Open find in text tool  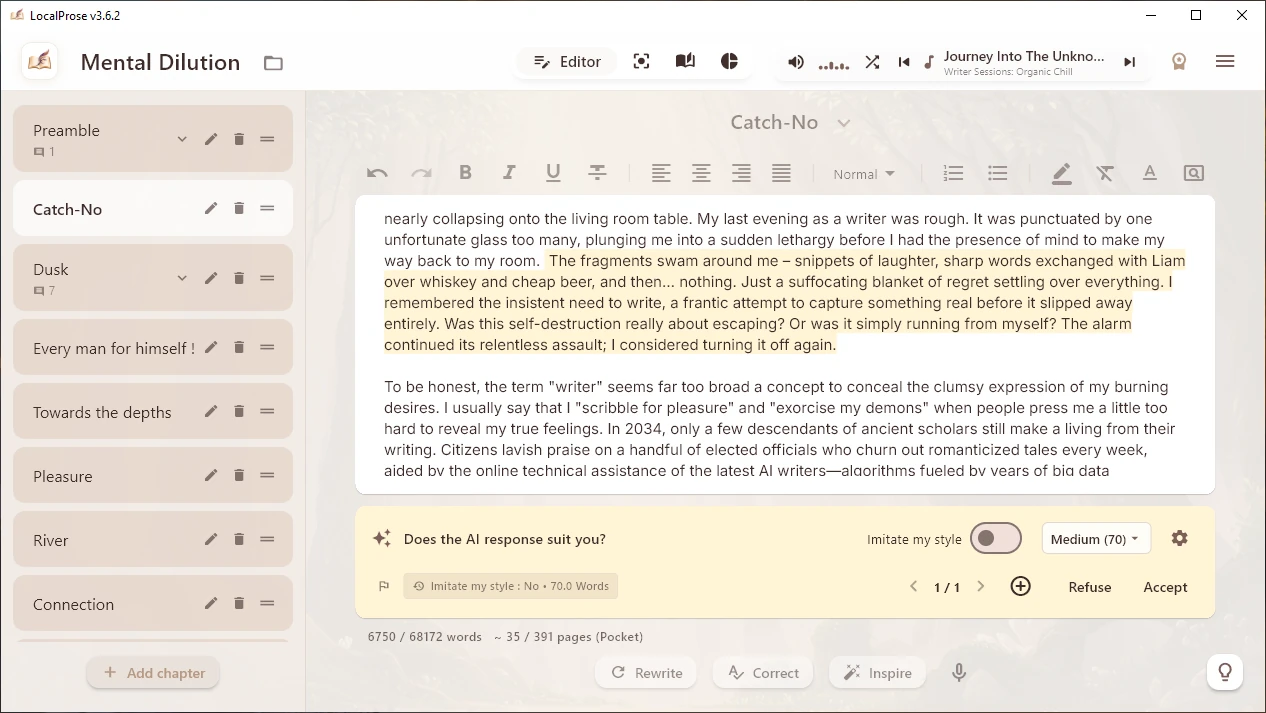tap(1193, 173)
